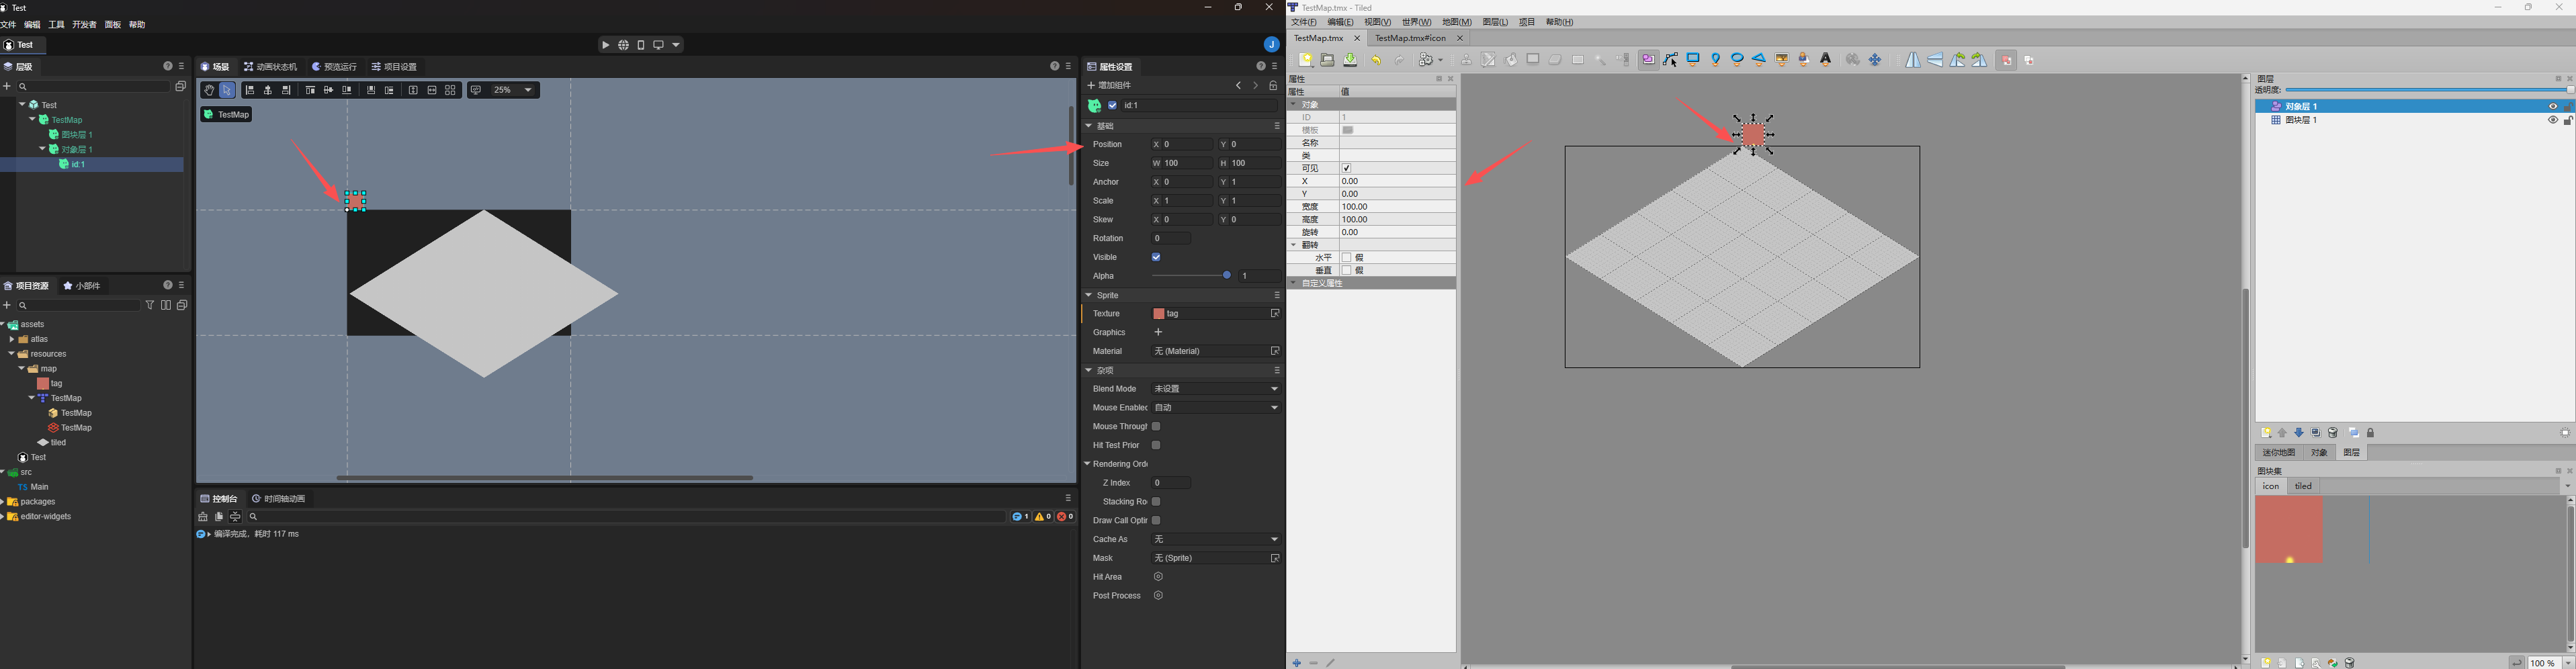The width and height of the screenshot is (2576, 669).
Task: Select the Insert Ellipse tool in Tiled
Action: click(1737, 60)
